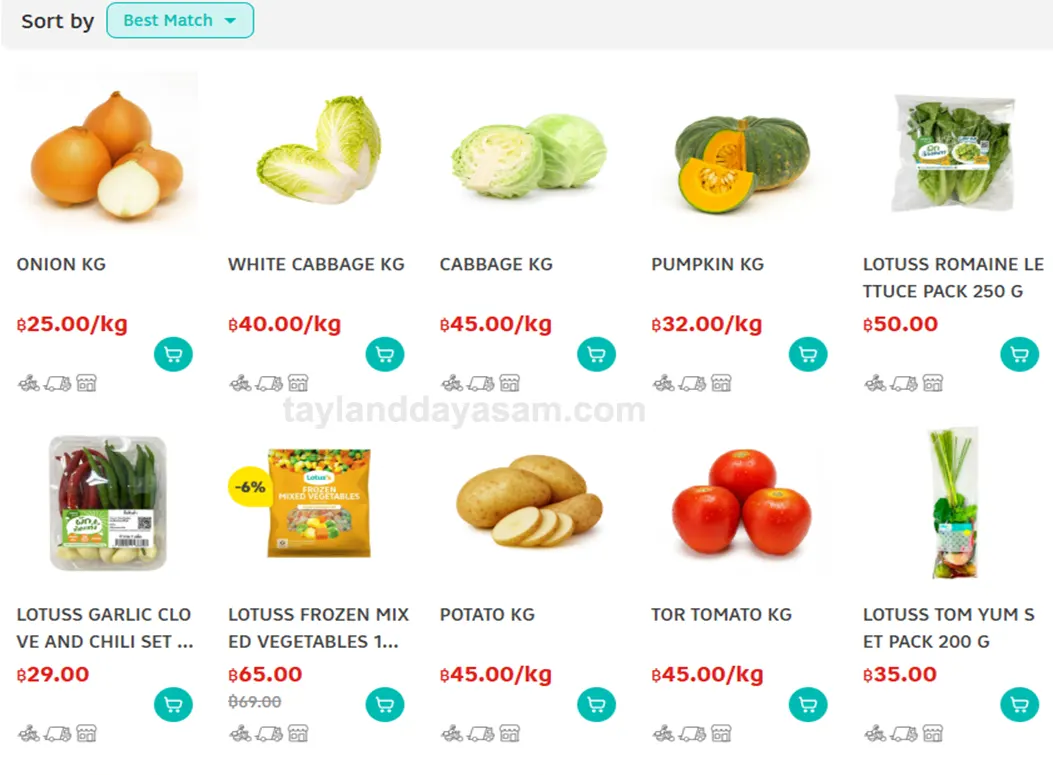Open the Tor Tomato product picture

tap(741, 502)
